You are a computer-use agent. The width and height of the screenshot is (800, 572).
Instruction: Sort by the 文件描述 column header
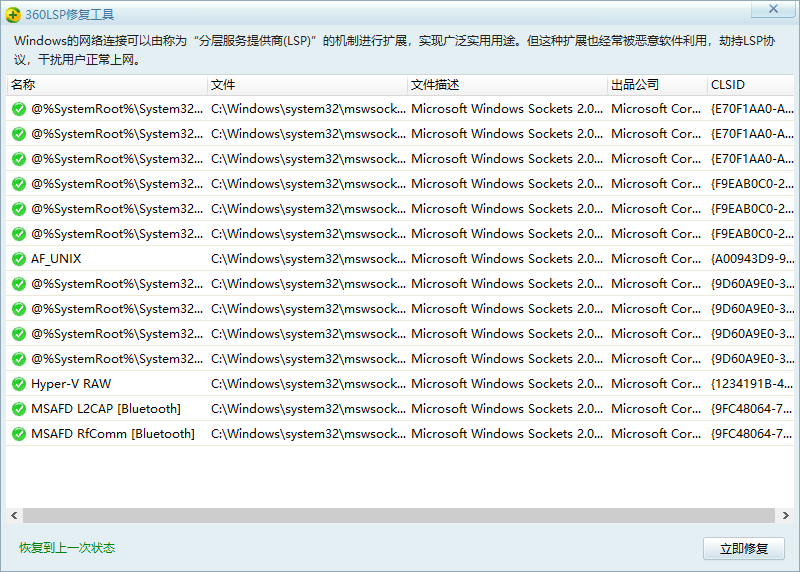tap(507, 85)
